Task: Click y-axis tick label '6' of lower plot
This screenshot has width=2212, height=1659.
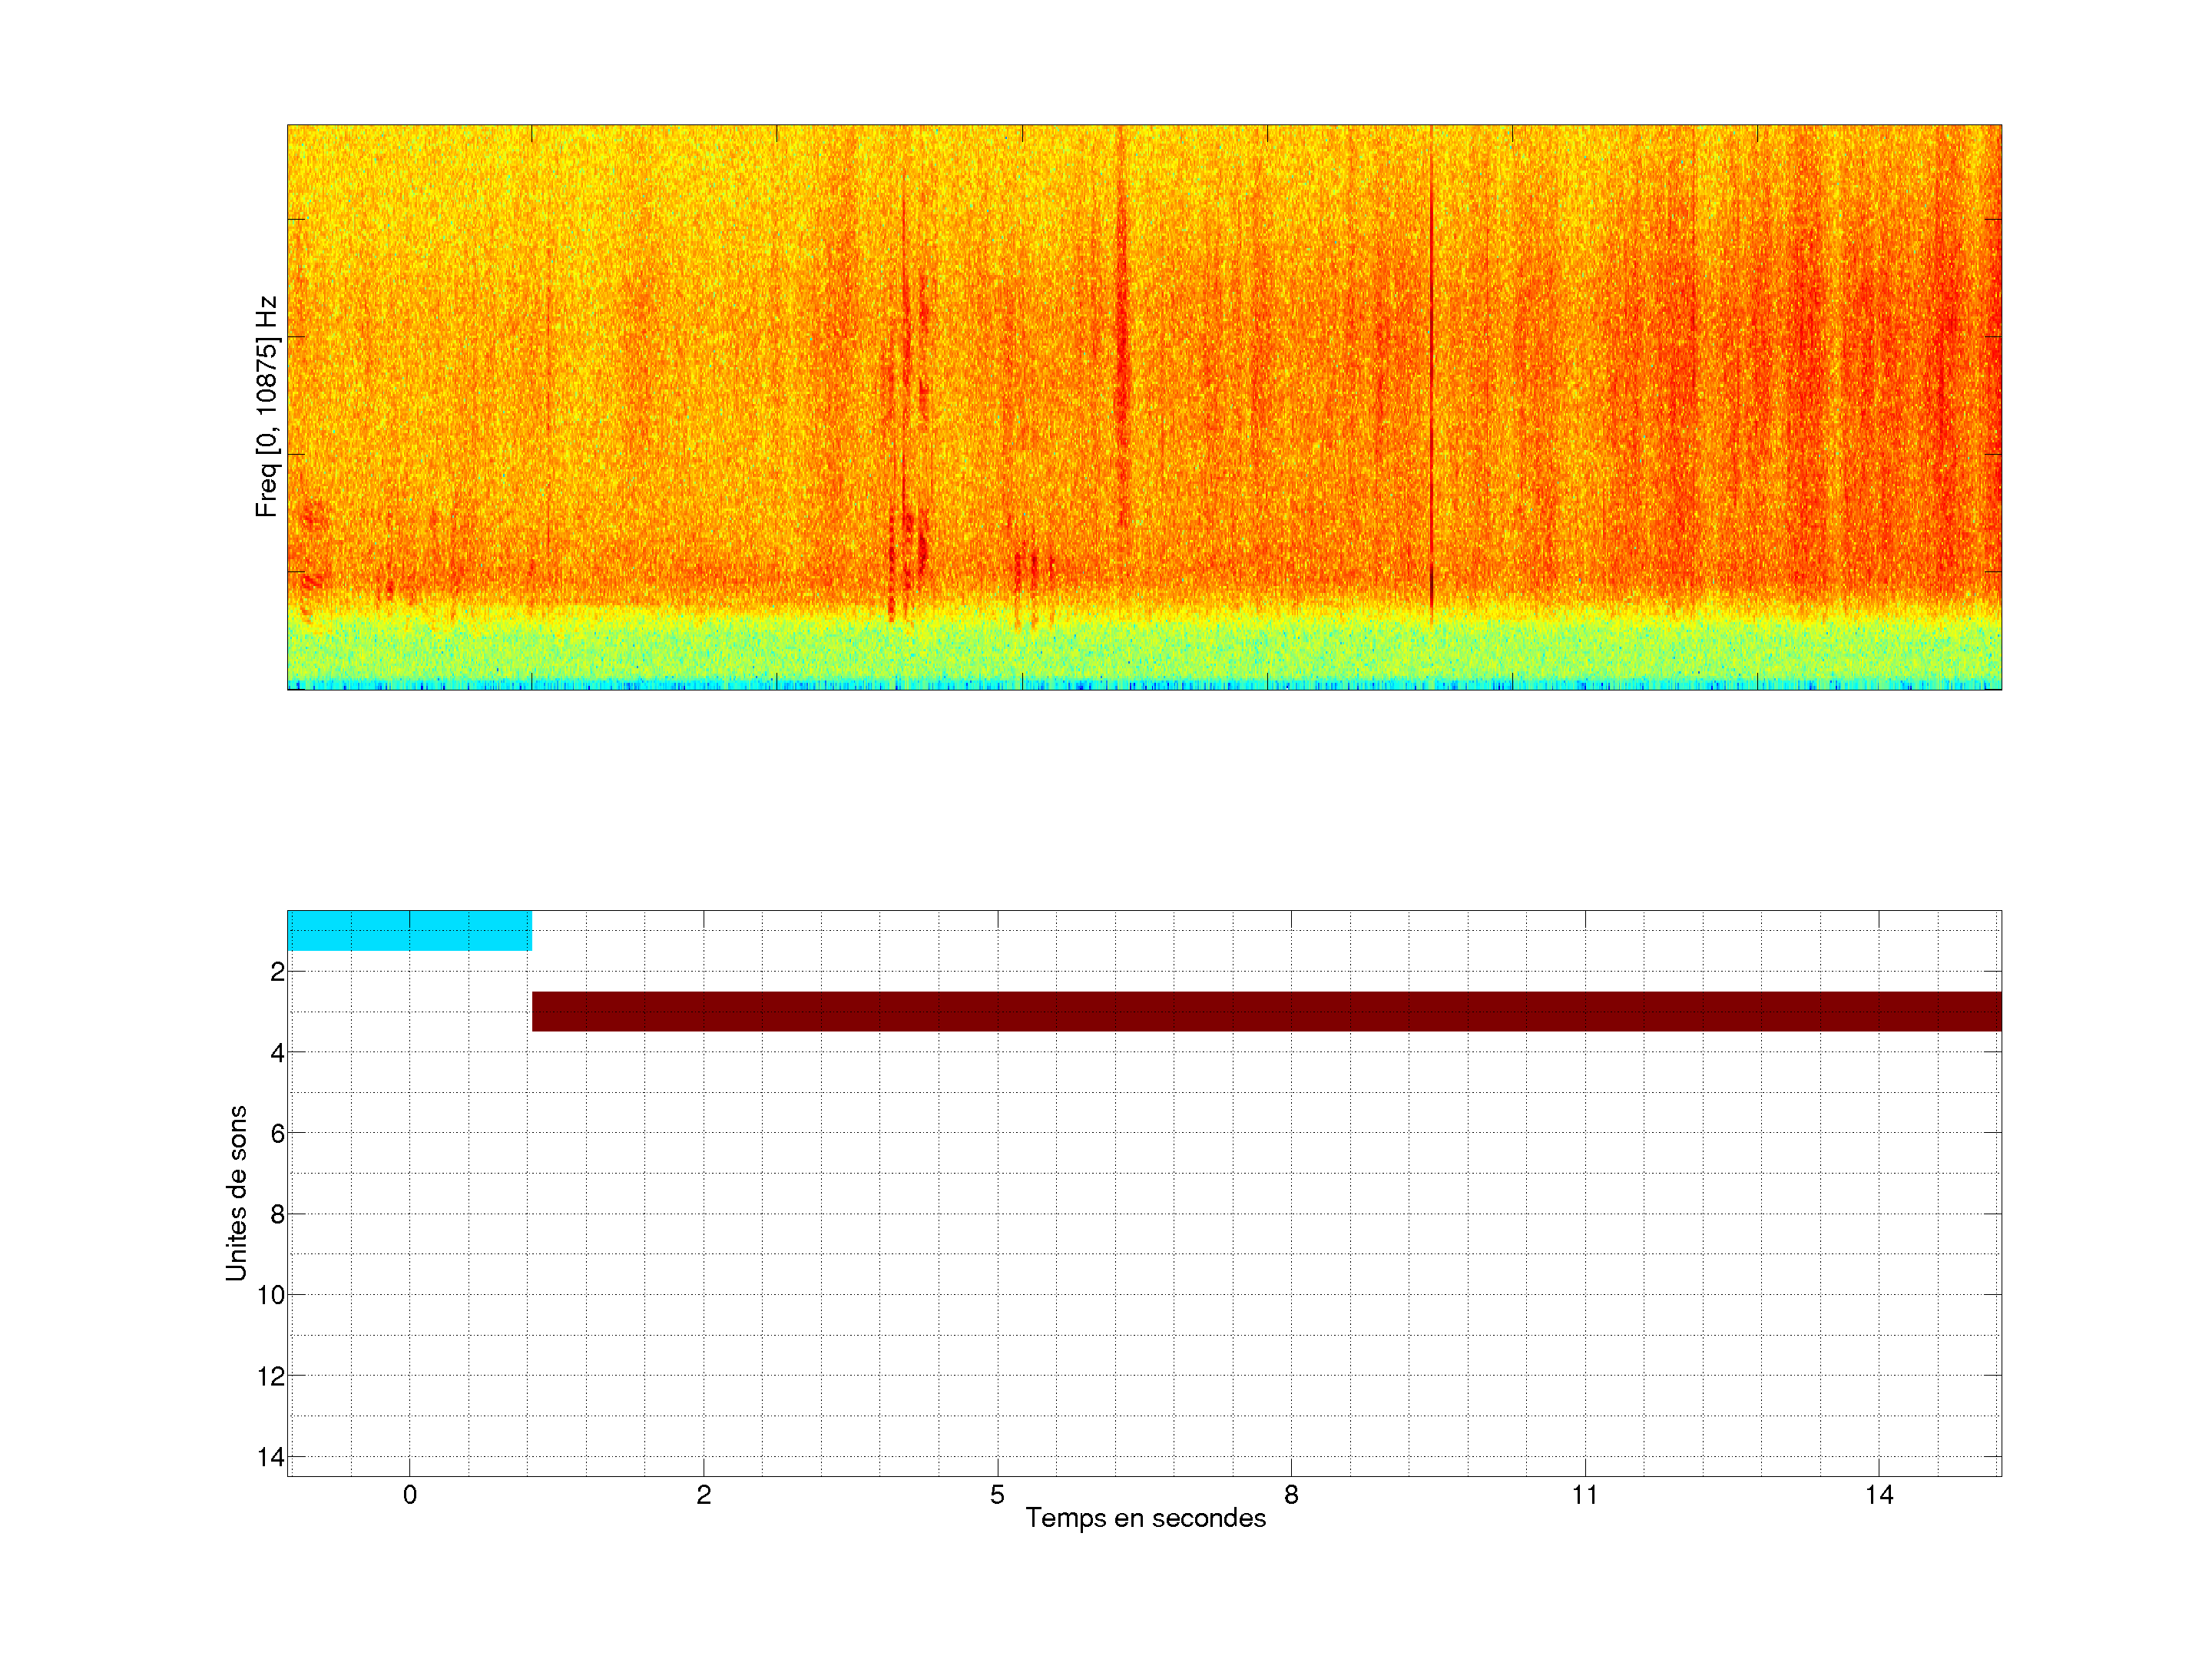Action: [x=277, y=1133]
